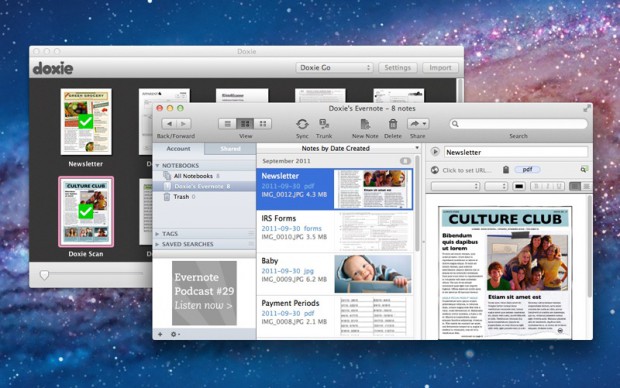
Task: Click the notebook icon beside pdf tag
Action: pos(506,170)
